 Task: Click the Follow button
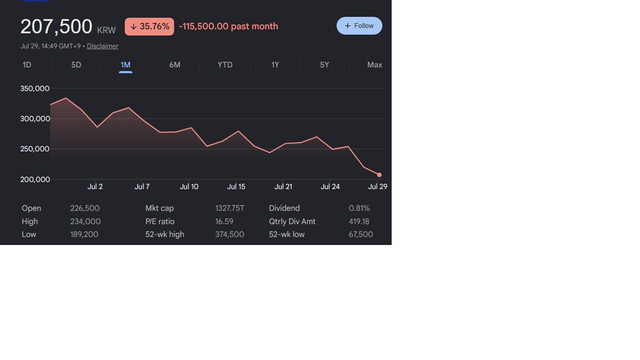tap(359, 26)
